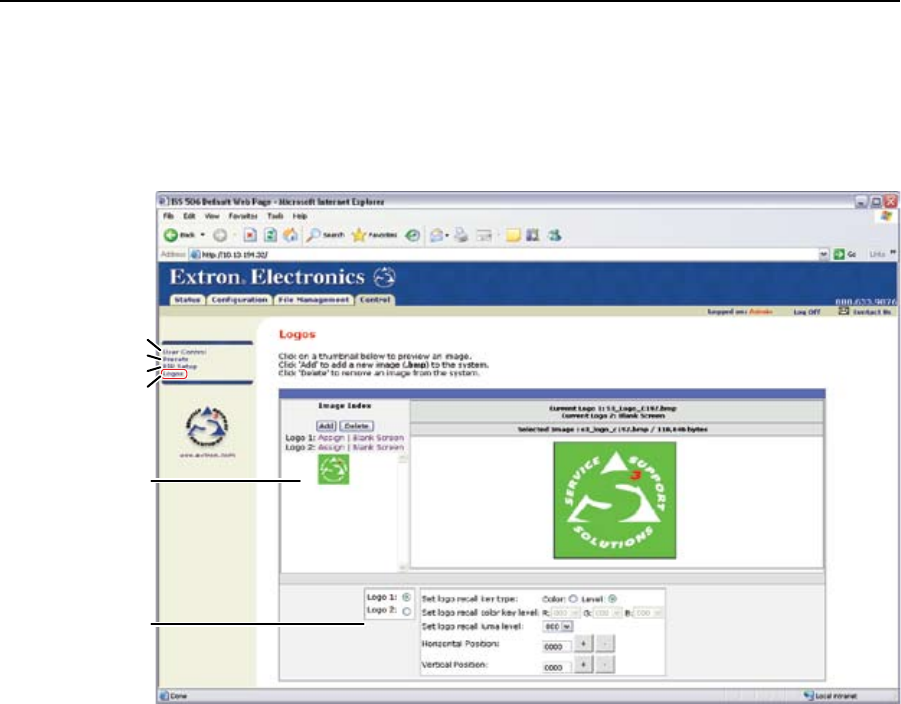Screen dimensions: 901x704
Task: Click www.extron.com link in sidebar
Action: pyautogui.click(x=207, y=455)
